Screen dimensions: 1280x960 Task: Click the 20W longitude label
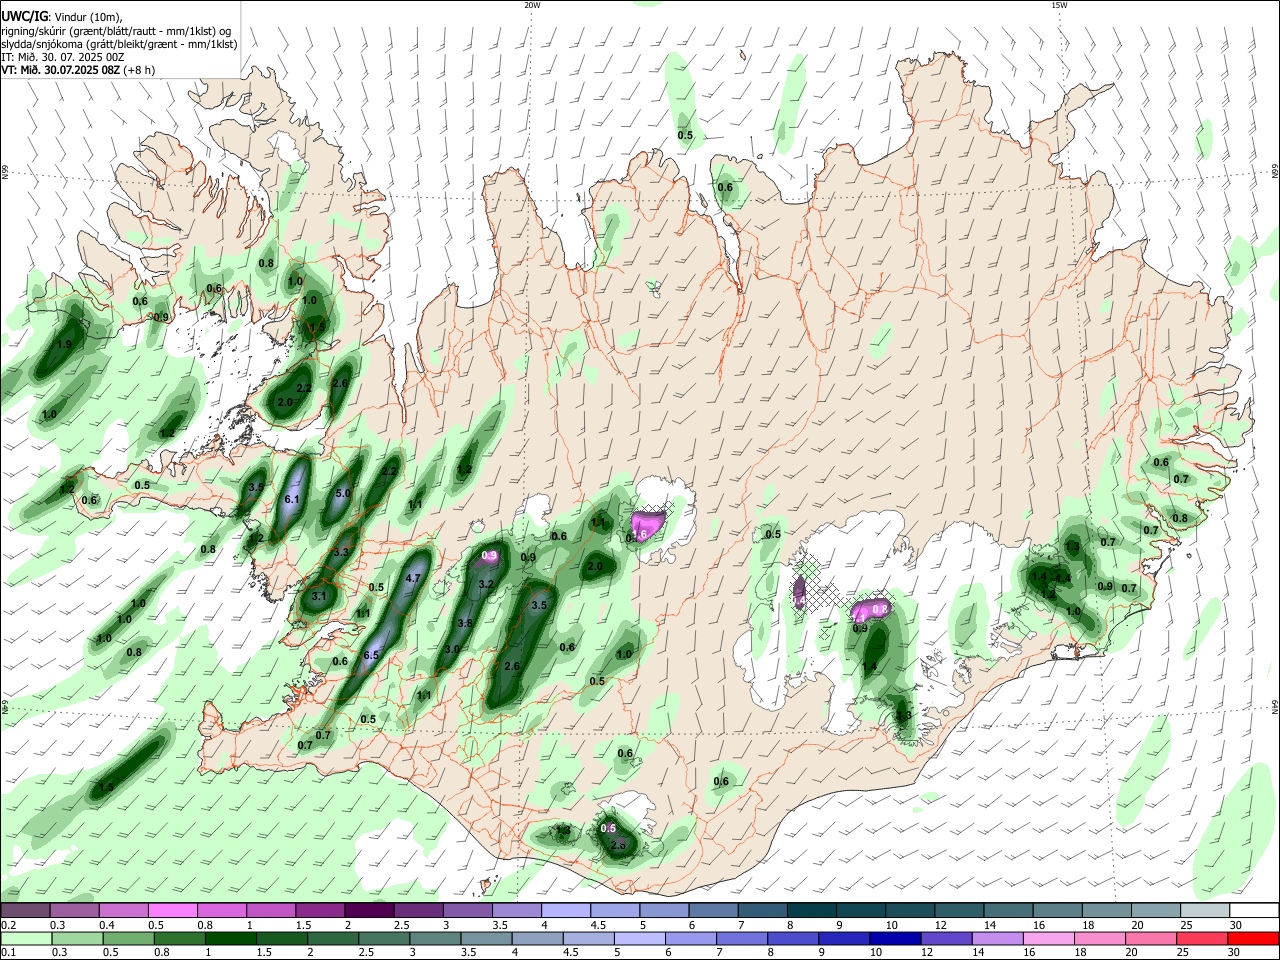(x=532, y=5)
